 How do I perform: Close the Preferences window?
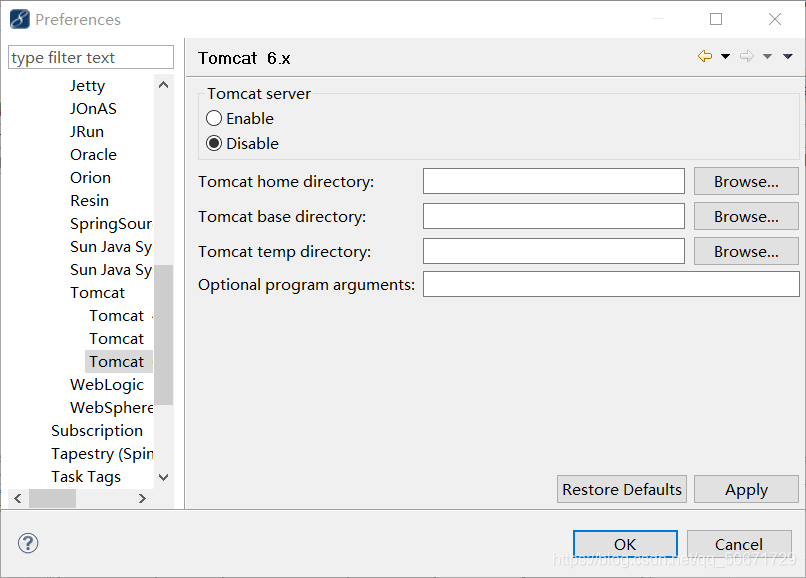click(x=775, y=19)
